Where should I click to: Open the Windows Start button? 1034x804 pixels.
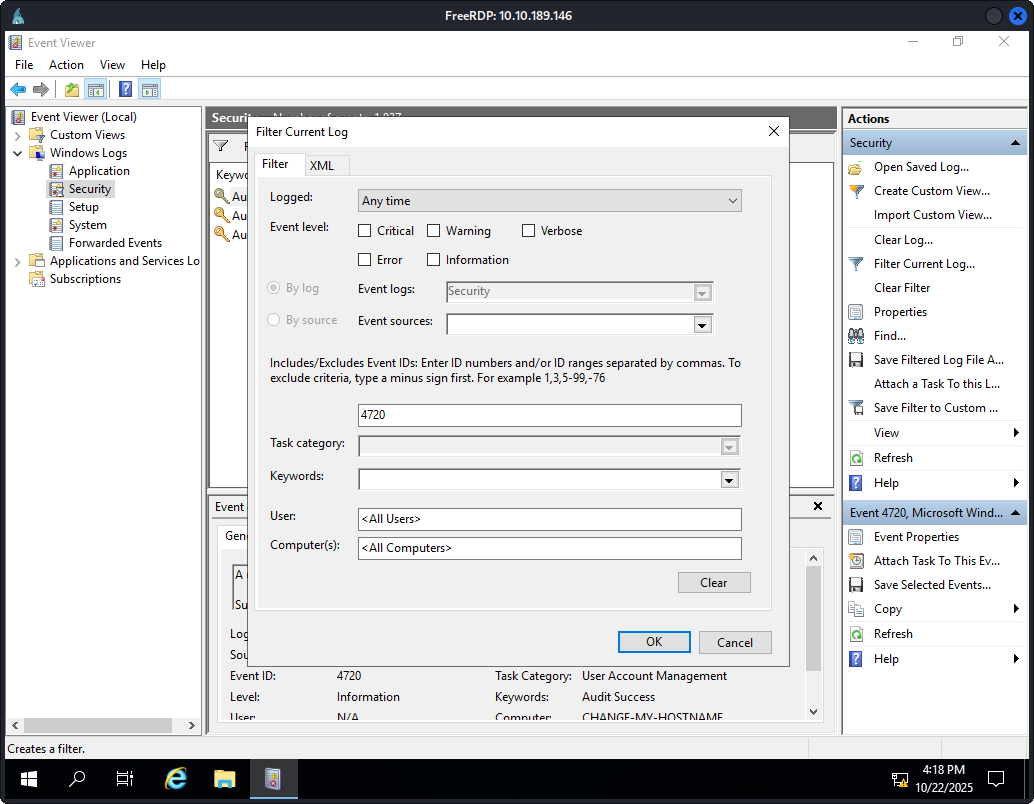tap(29, 779)
